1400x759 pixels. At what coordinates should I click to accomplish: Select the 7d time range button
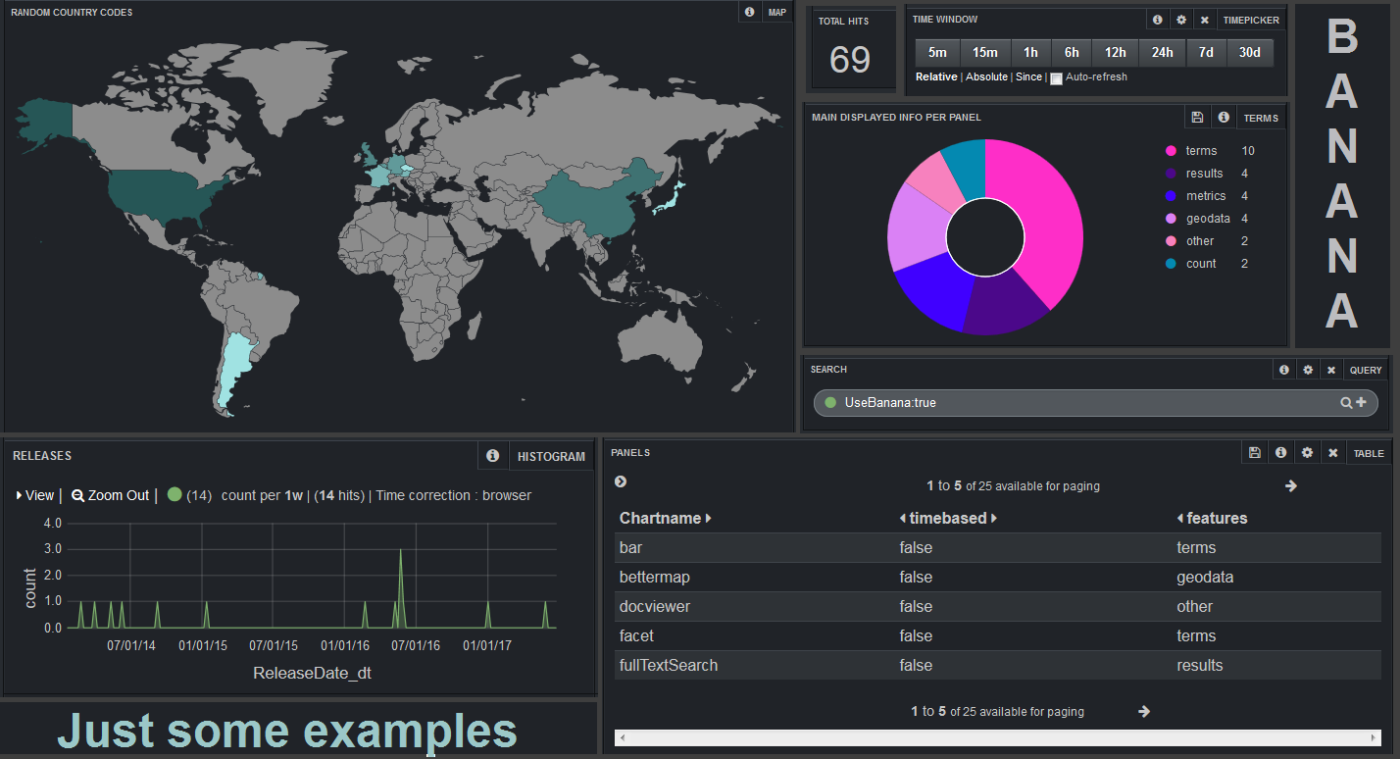tap(1206, 53)
